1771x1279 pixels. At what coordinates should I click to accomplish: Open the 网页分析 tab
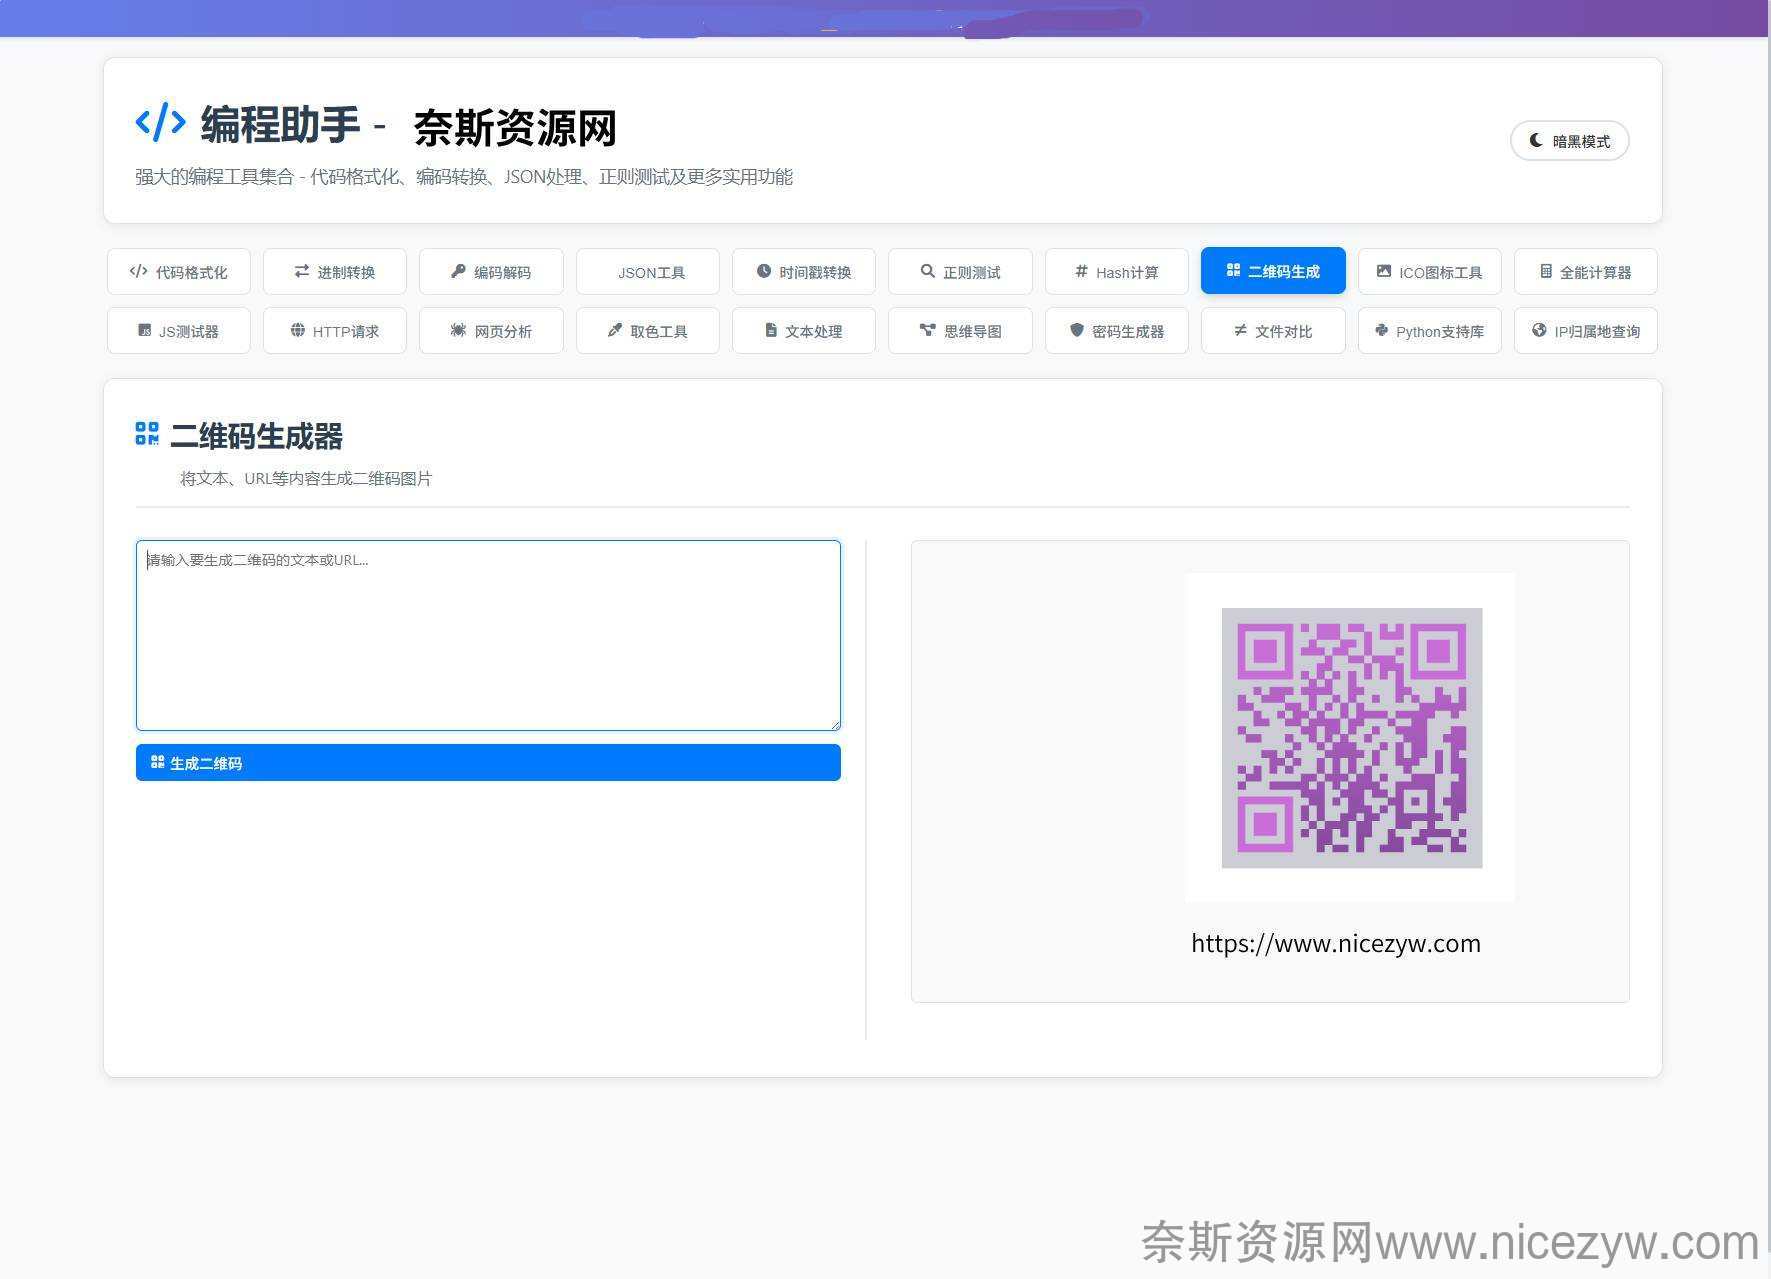(x=491, y=330)
